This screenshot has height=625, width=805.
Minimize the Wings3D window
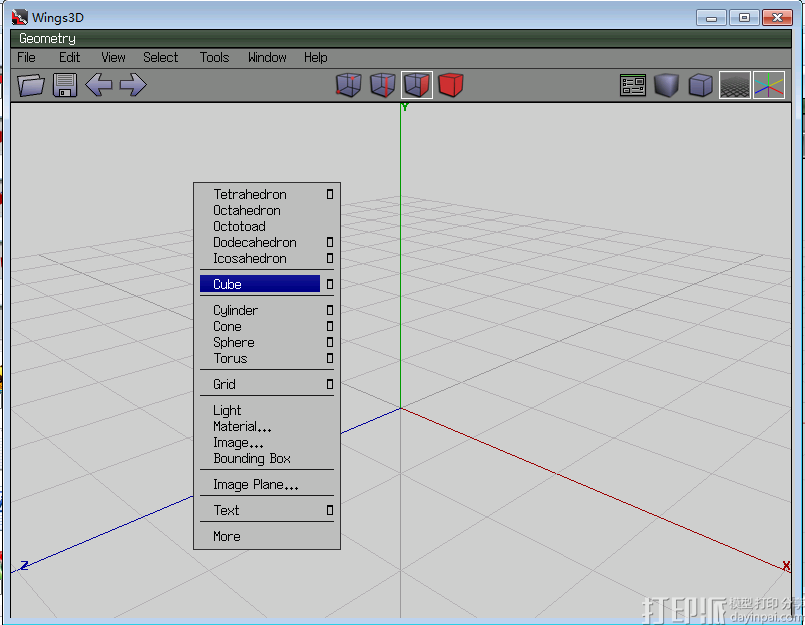(711, 17)
